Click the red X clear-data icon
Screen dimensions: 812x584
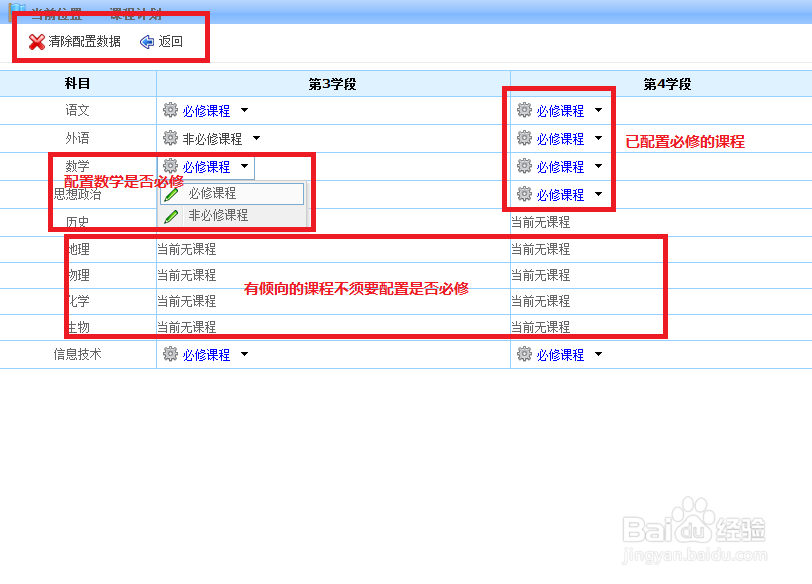coord(36,40)
